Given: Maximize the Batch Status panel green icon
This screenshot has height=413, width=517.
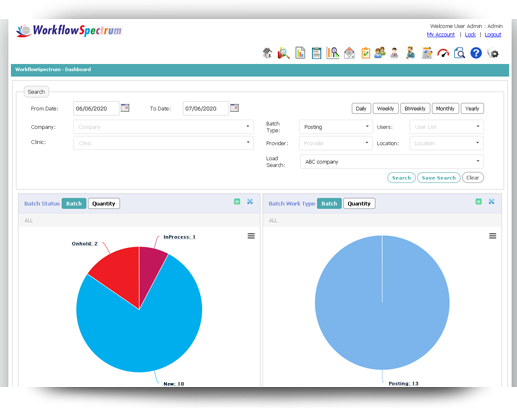Looking at the screenshot, I should (237, 201).
